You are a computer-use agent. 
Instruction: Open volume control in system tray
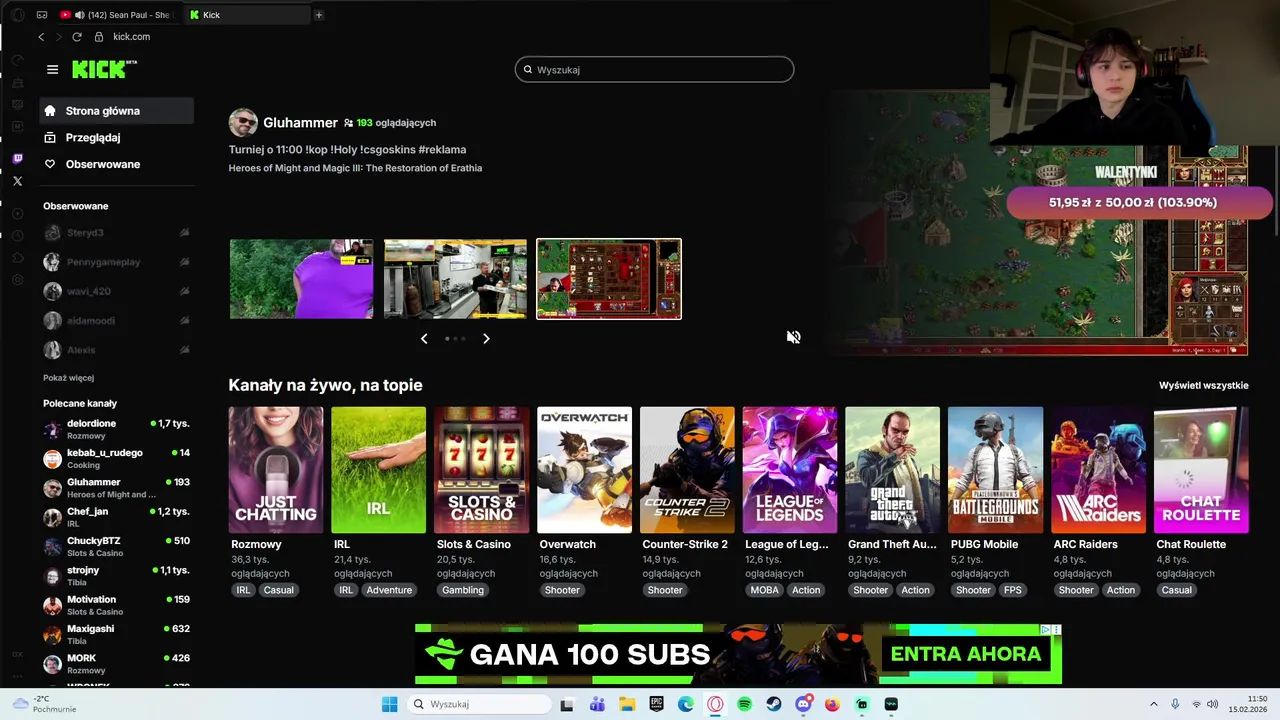click(x=1213, y=704)
